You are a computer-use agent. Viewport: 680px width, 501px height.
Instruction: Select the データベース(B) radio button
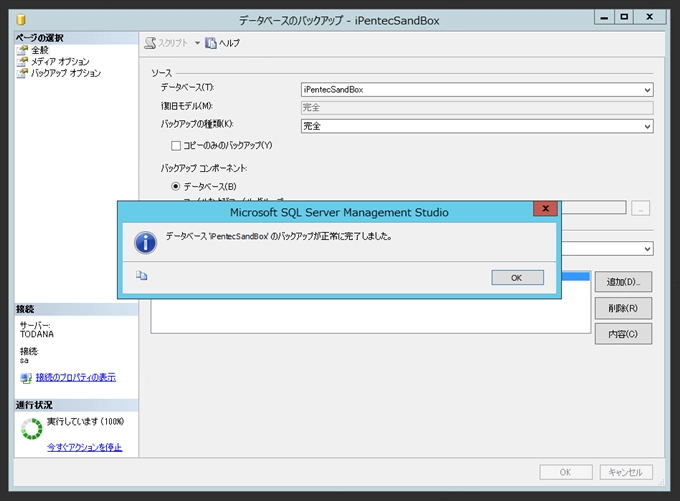(x=176, y=187)
